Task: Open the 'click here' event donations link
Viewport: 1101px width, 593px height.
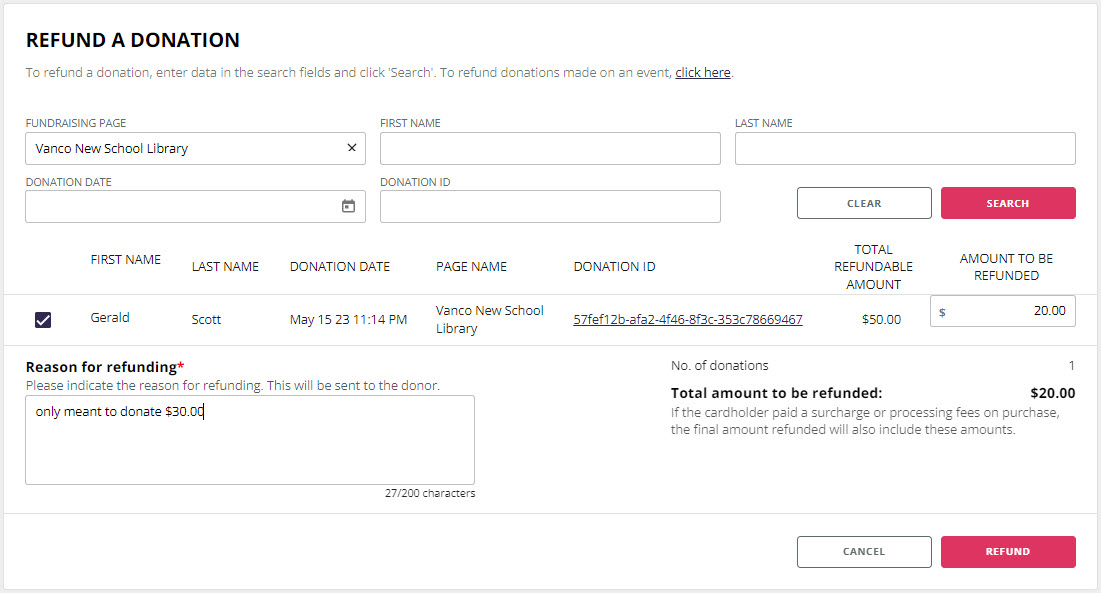Action: (x=702, y=72)
